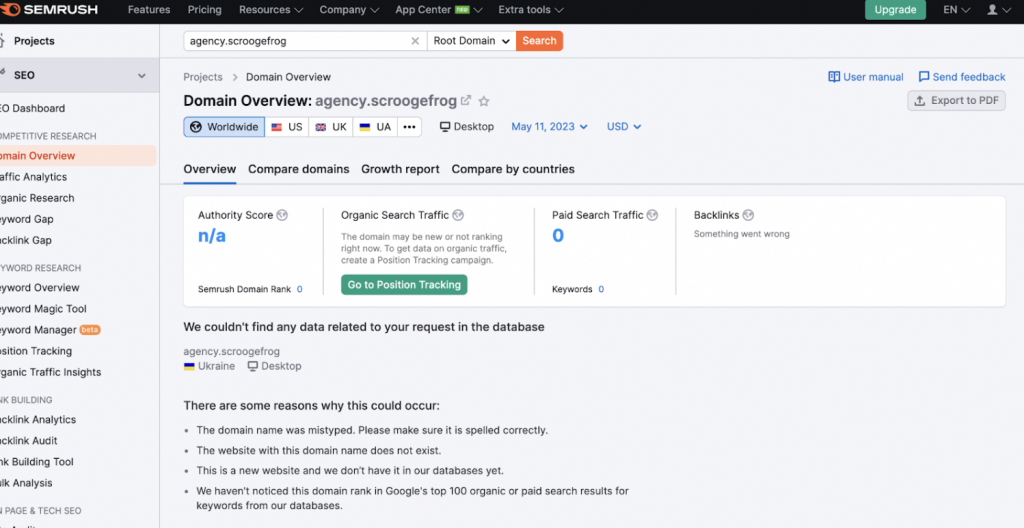Click the Desktop device selector
Image resolution: width=1024 pixels, height=528 pixels.
467,127
